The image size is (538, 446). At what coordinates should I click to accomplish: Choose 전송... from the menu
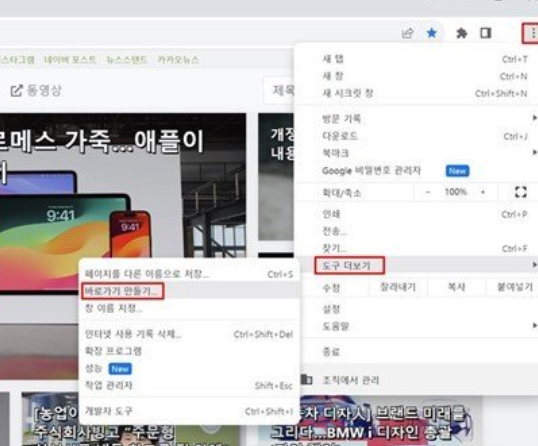point(416,231)
